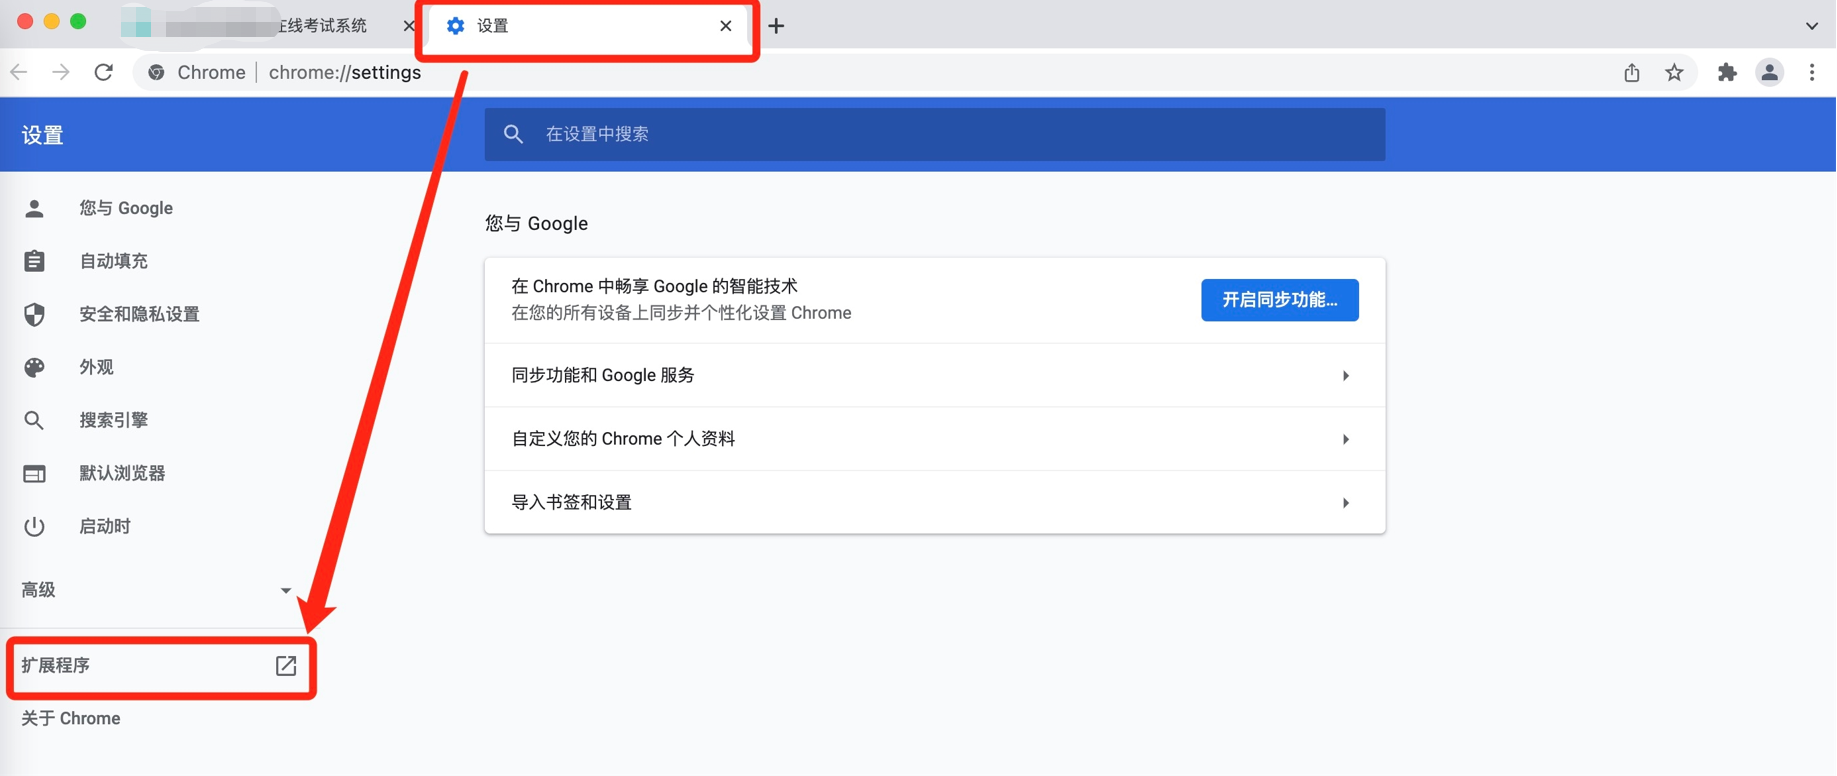The width and height of the screenshot is (1837, 776).
Task: Click the clipboard icon beside 自动填充
Action: pos(34,261)
